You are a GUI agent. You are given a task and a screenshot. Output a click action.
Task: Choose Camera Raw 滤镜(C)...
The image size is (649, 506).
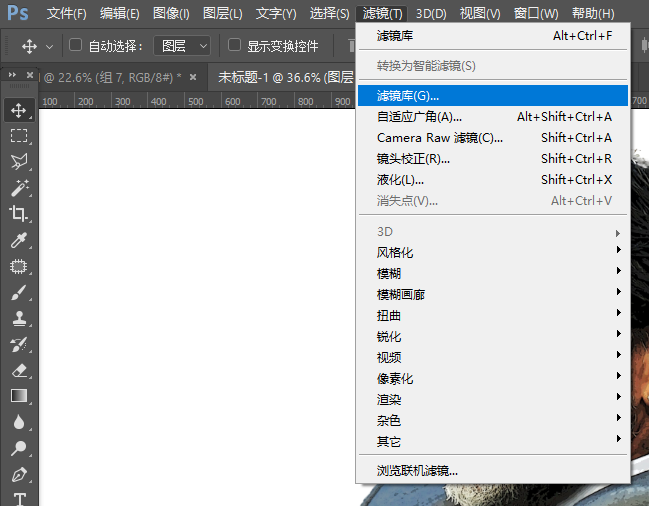point(493,138)
